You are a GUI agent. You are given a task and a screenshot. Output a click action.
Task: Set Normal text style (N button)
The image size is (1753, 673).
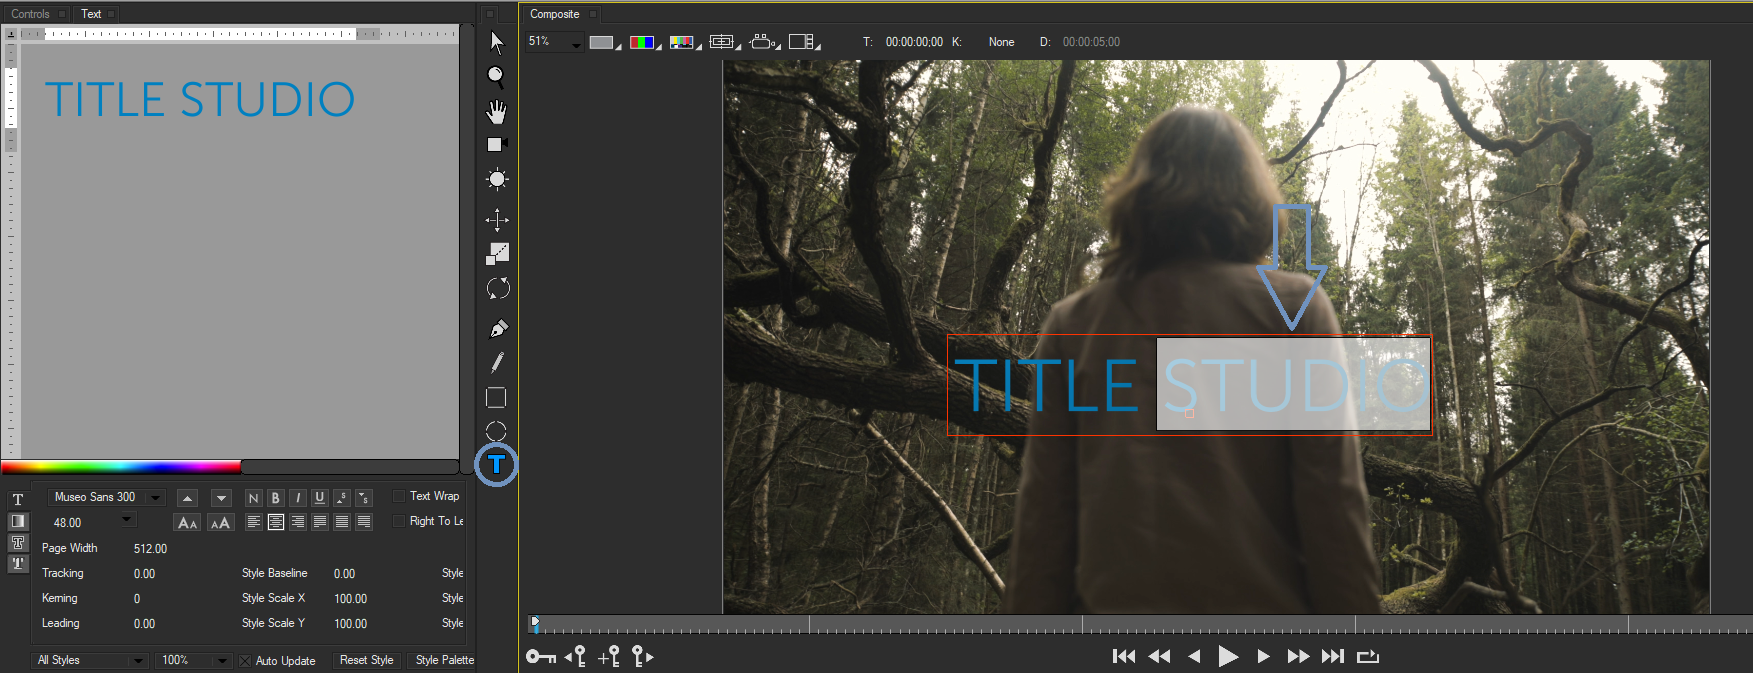coord(253,498)
